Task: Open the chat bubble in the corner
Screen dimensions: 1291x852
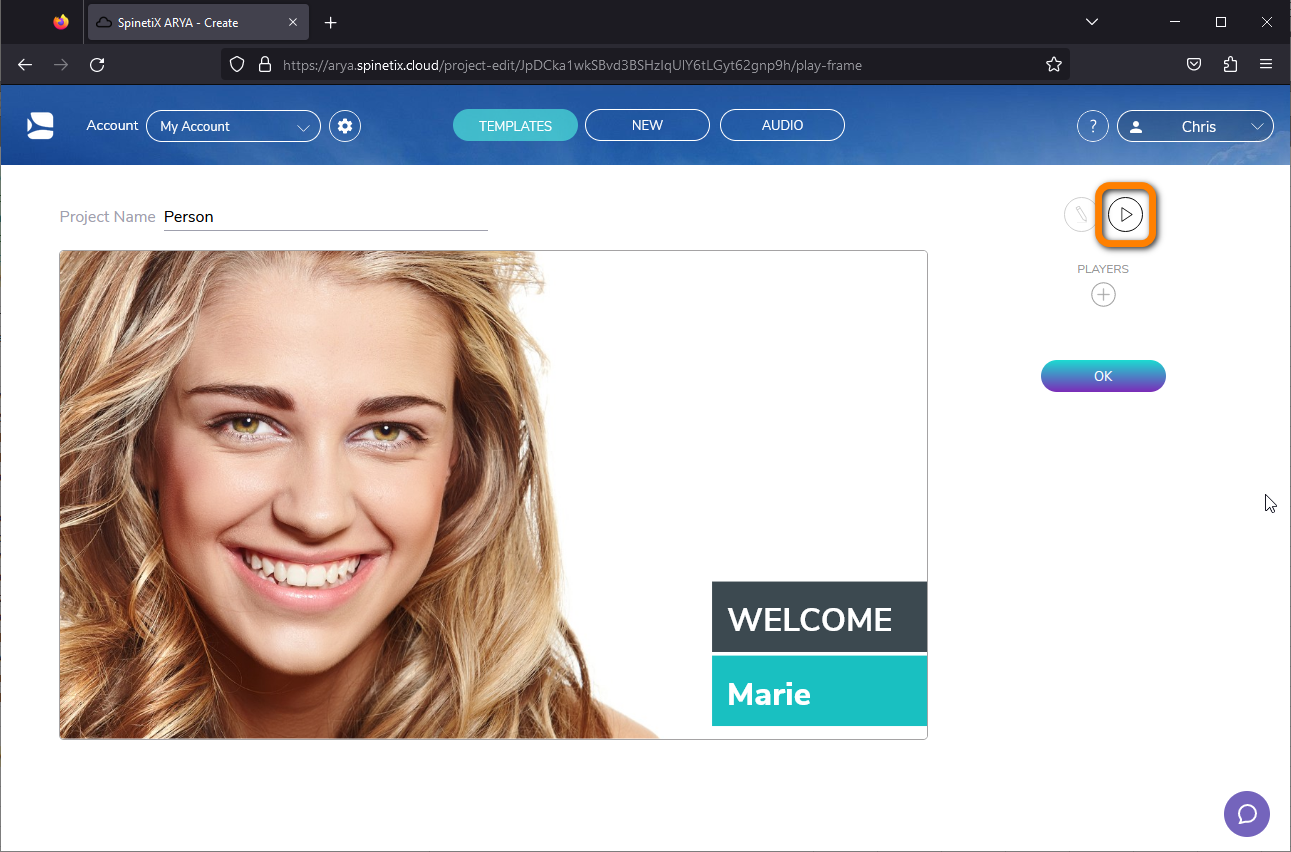Action: pyautogui.click(x=1246, y=813)
